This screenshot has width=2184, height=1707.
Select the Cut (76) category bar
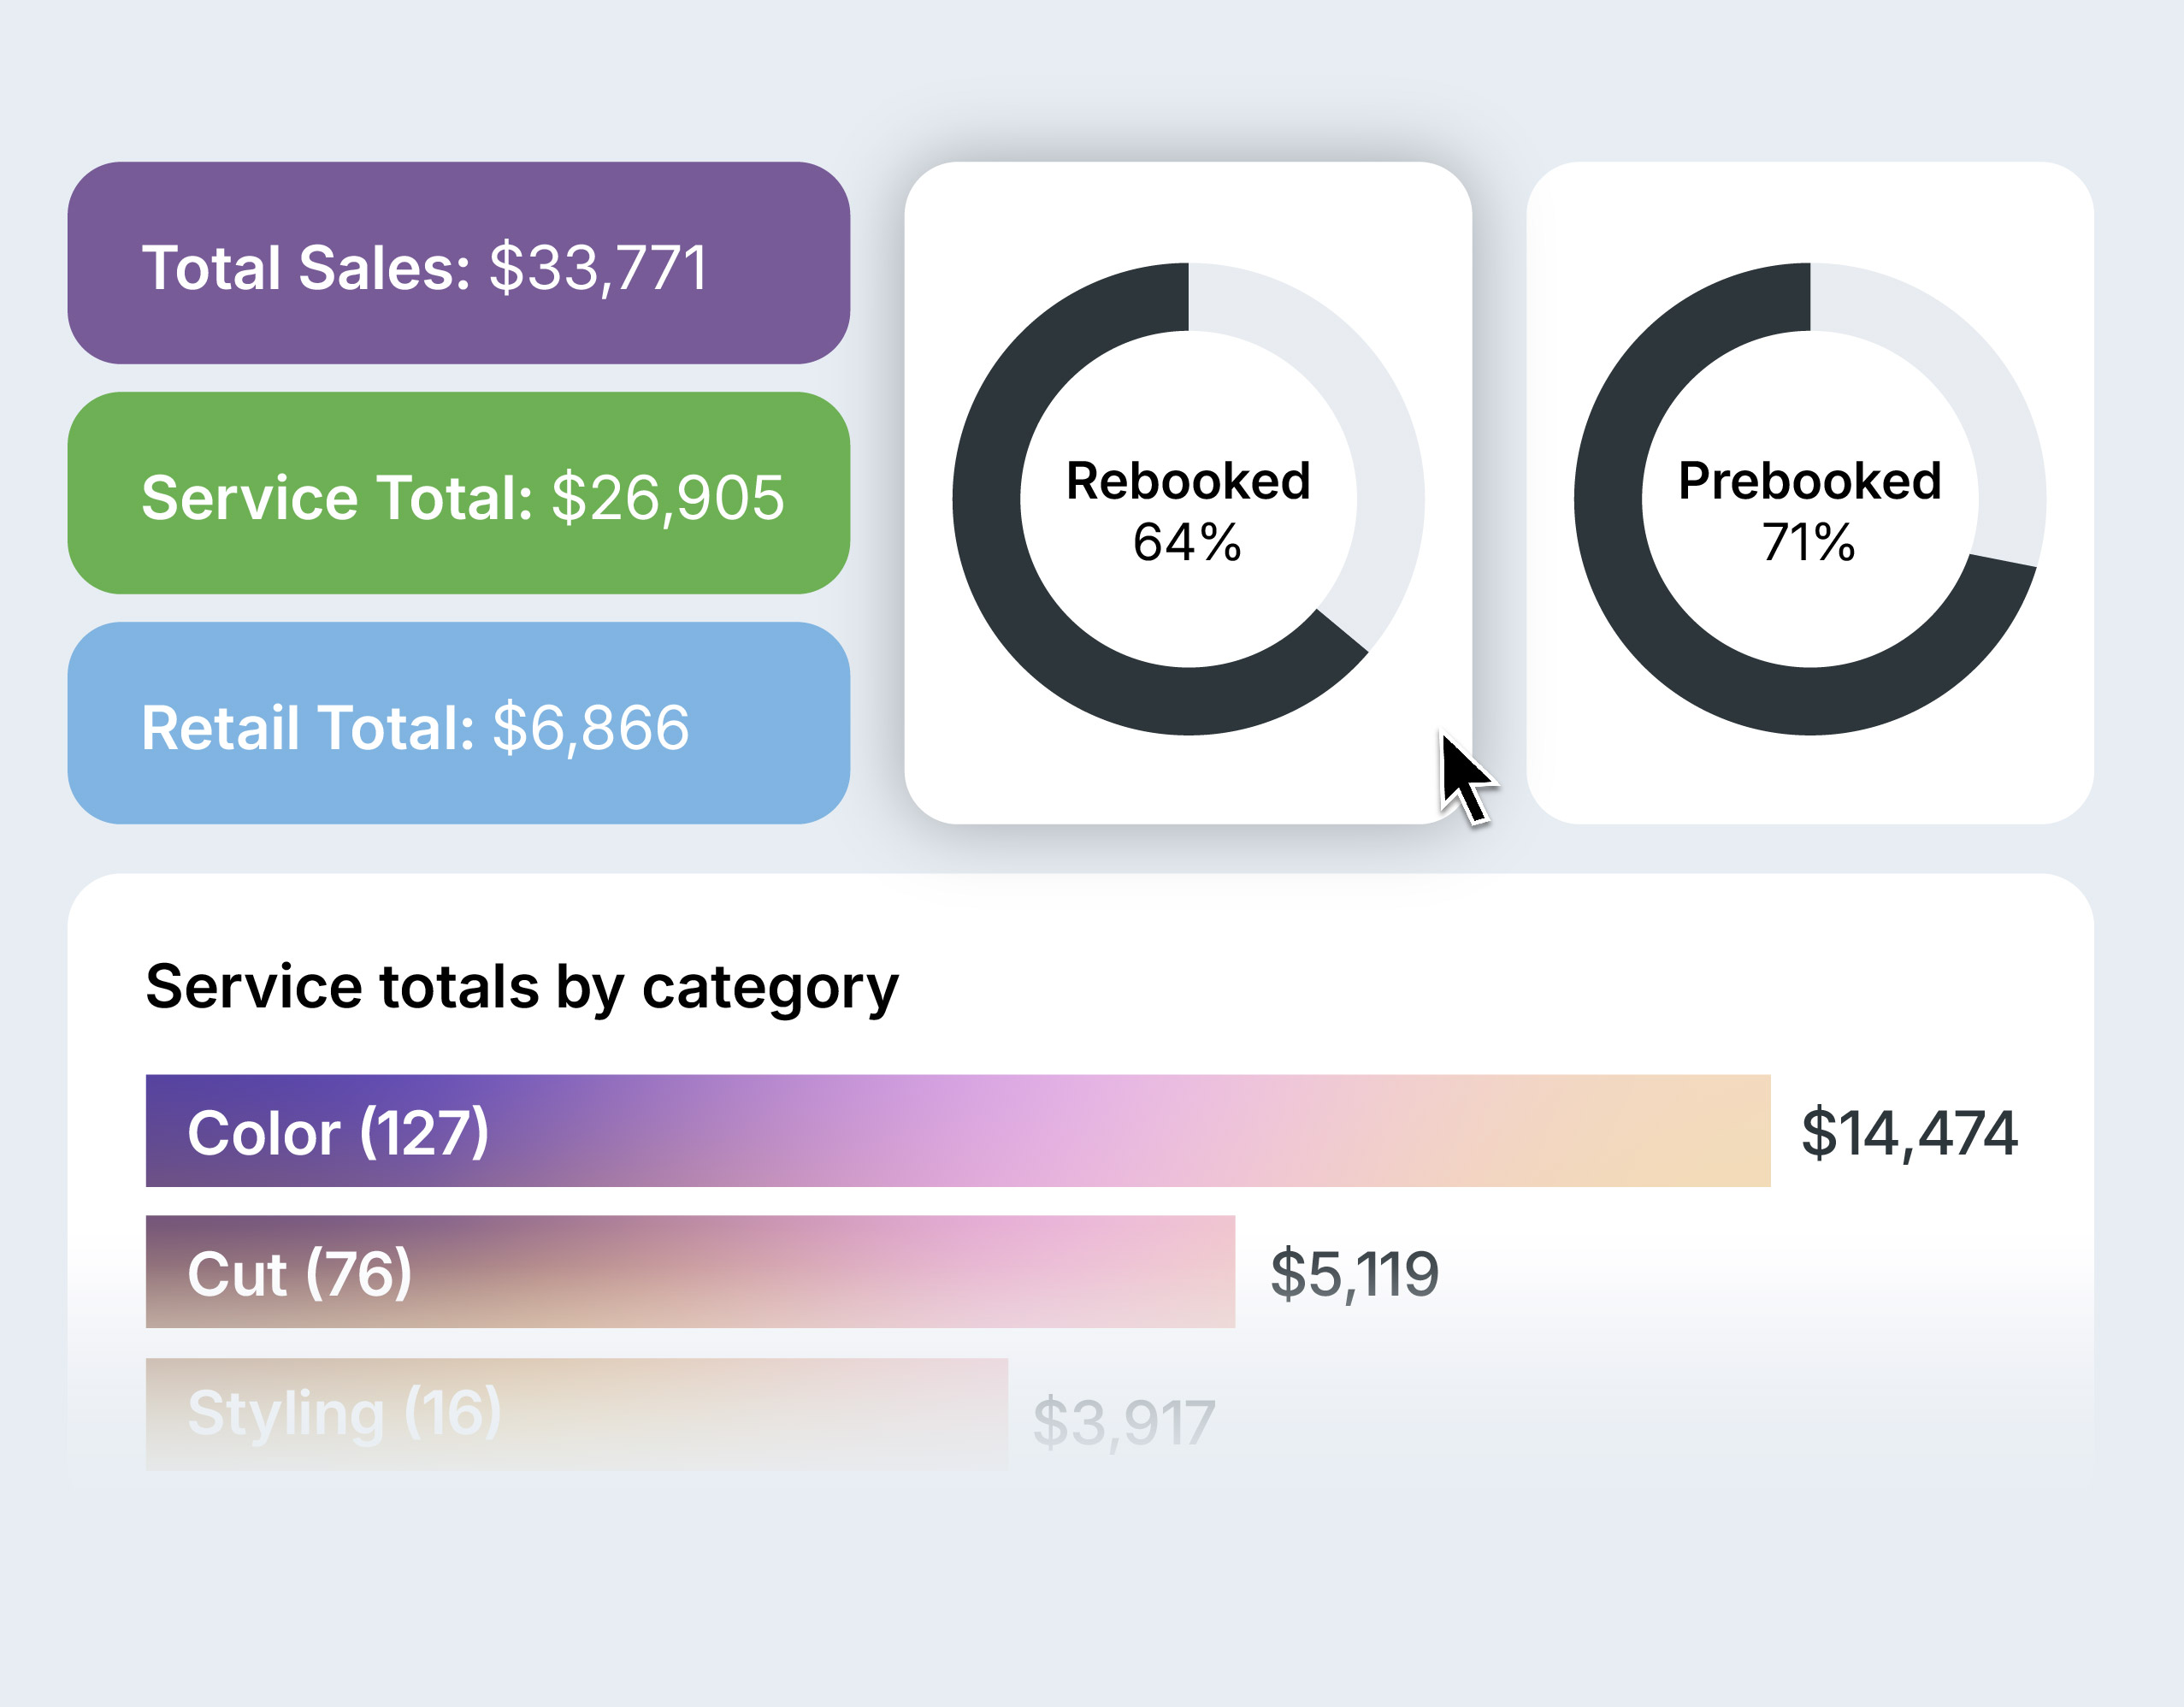click(690, 1272)
